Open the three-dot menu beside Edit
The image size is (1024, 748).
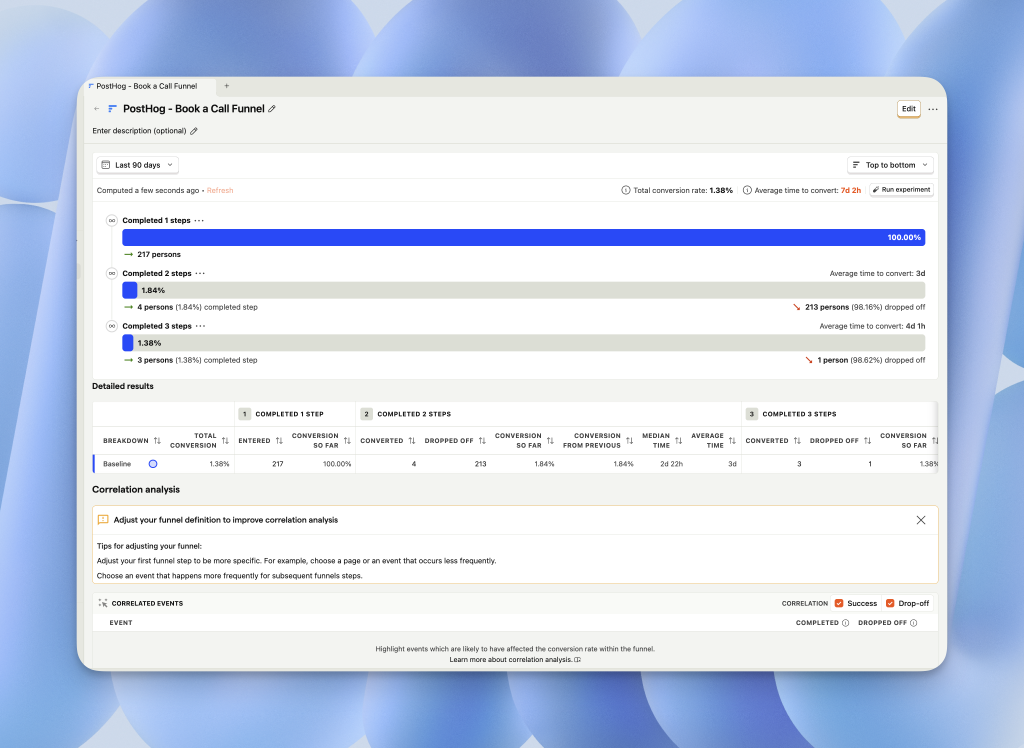point(933,109)
